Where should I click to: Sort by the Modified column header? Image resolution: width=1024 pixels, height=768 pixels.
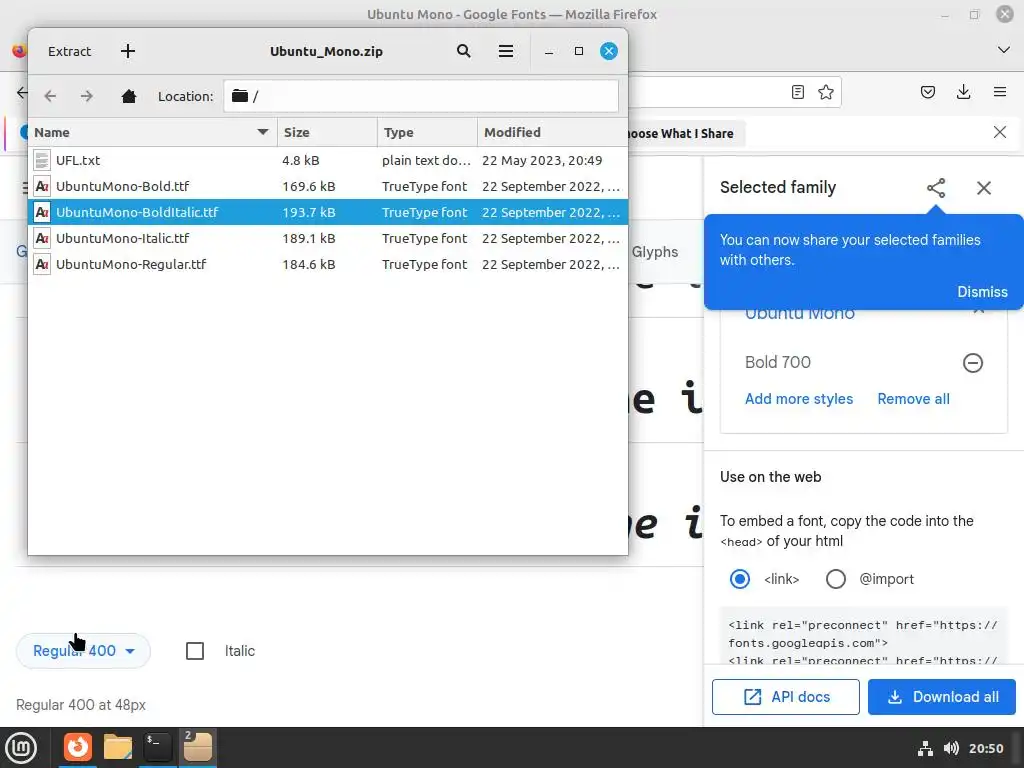coord(552,132)
